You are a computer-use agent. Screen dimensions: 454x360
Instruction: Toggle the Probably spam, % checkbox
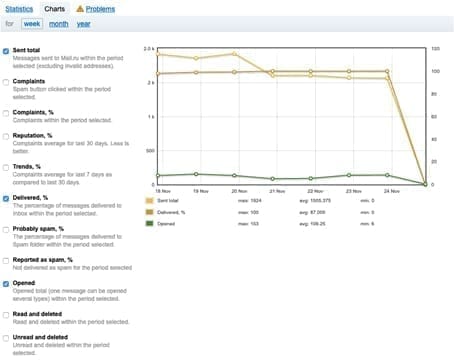(6, 230)
